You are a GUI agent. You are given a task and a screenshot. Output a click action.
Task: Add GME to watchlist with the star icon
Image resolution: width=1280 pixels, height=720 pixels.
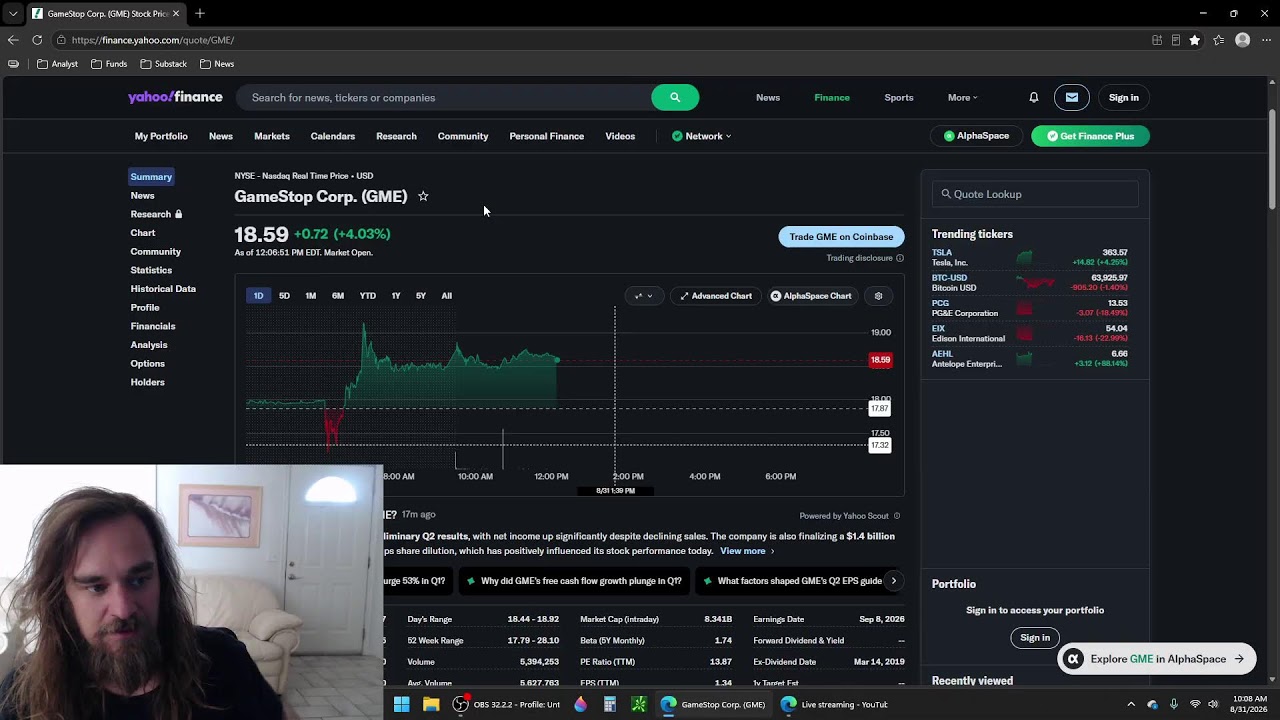(423, 196)
